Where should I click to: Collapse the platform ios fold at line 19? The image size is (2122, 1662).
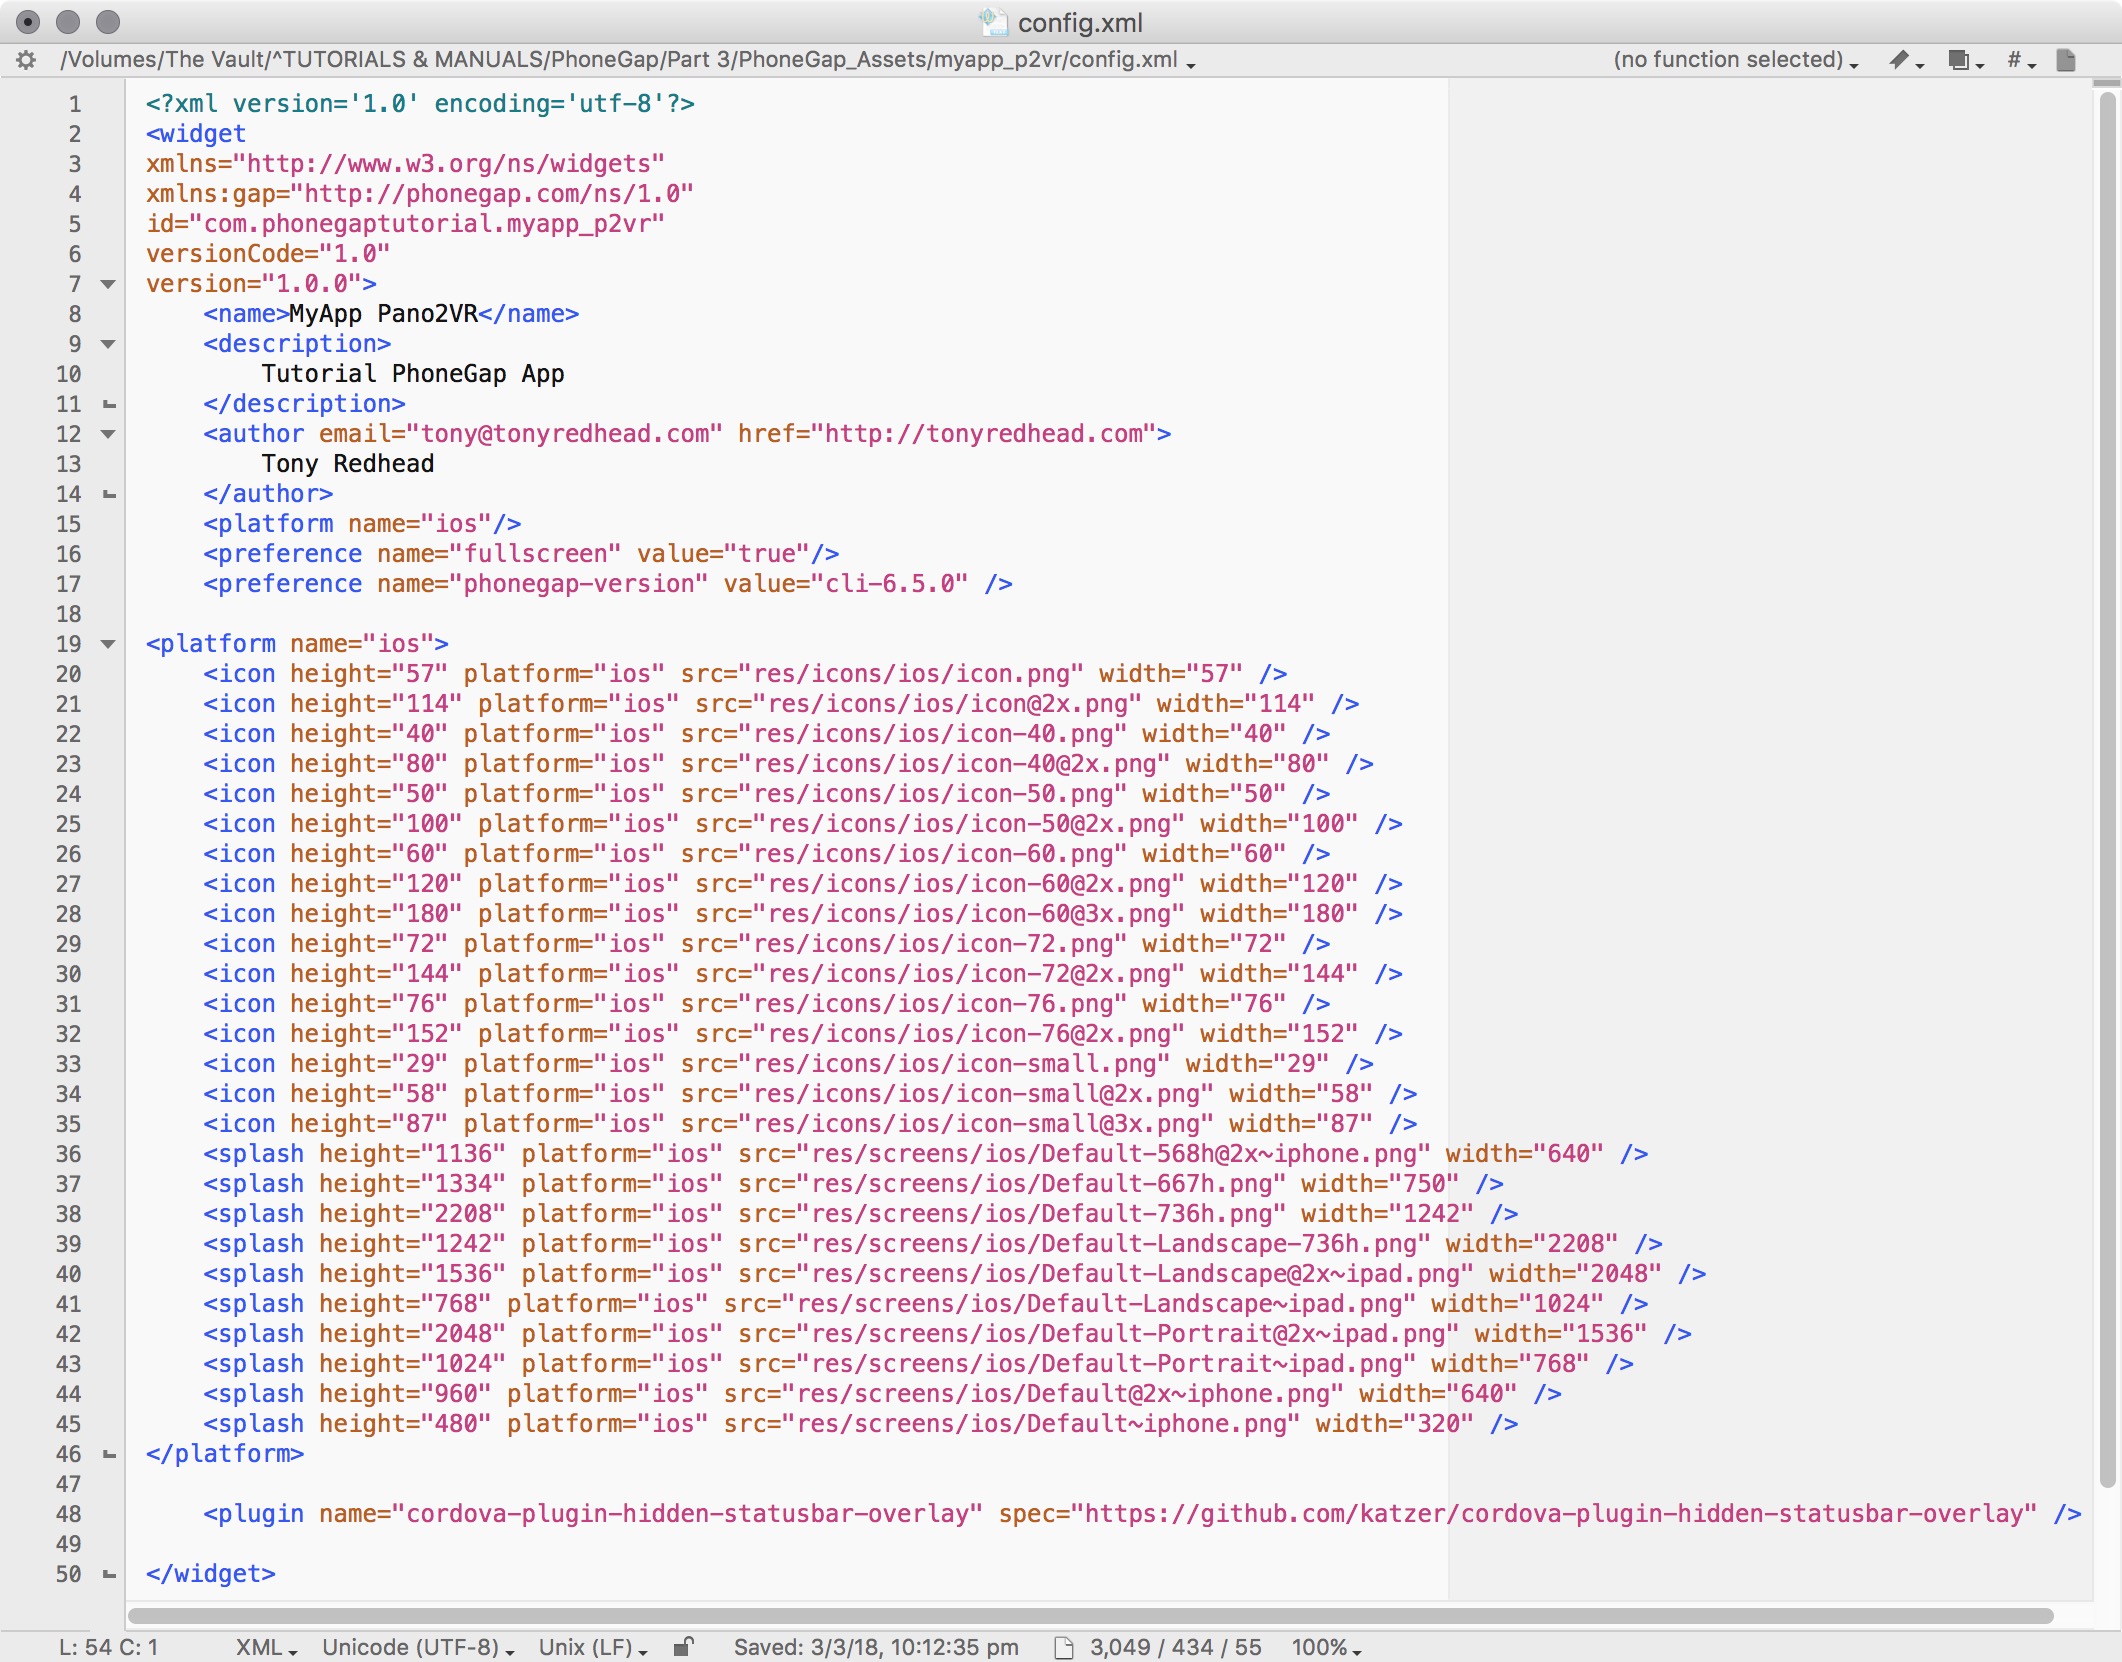coord(108,644)
